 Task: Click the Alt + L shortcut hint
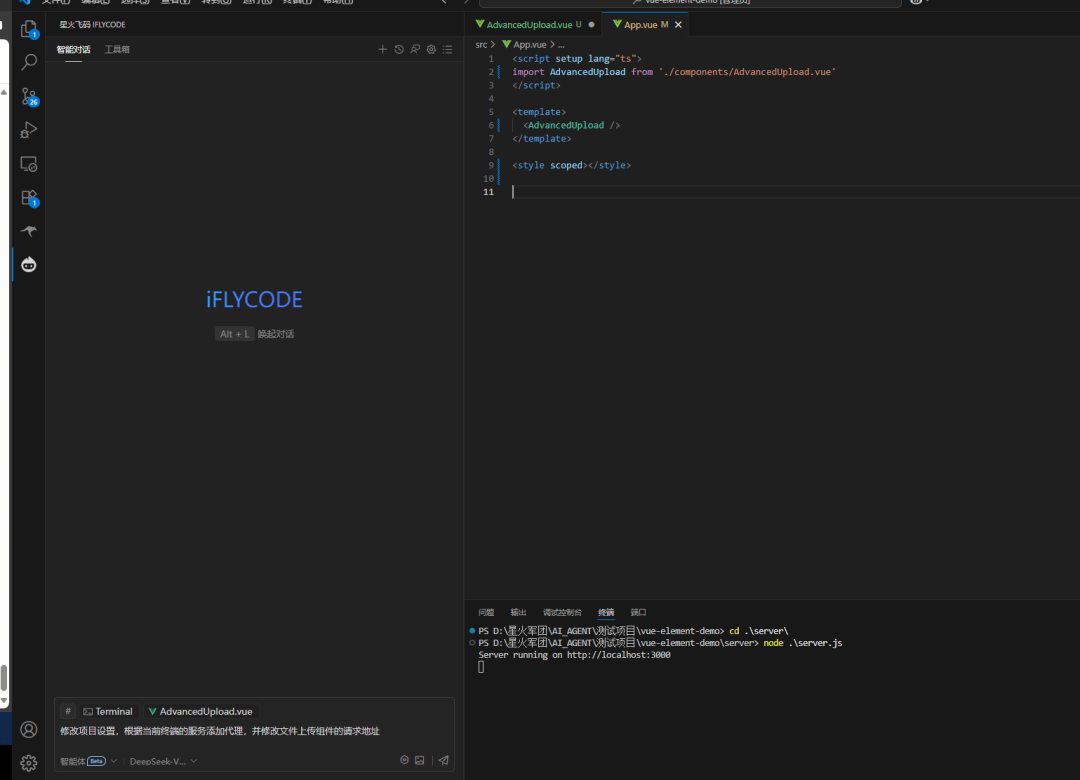point(234,334)
